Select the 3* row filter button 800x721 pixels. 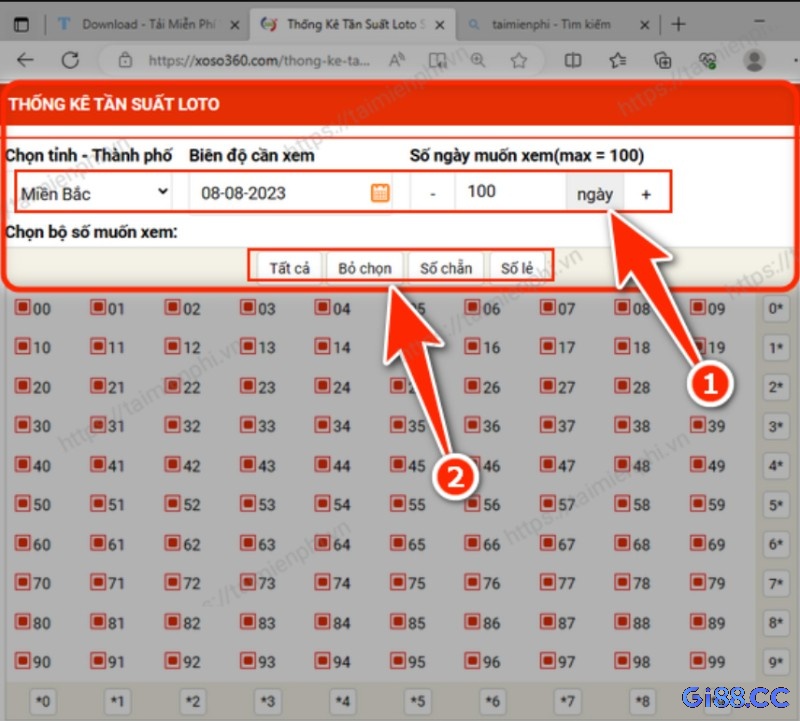click(776, 427)
